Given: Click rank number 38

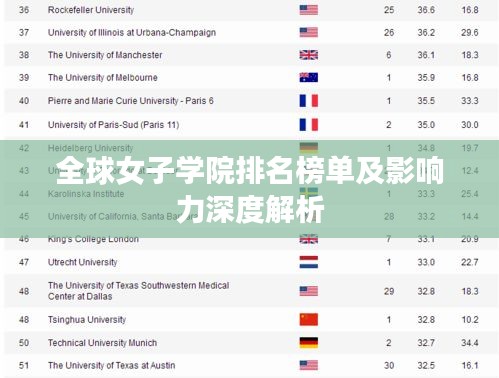Looking at the screenshot, I should 24,55.
